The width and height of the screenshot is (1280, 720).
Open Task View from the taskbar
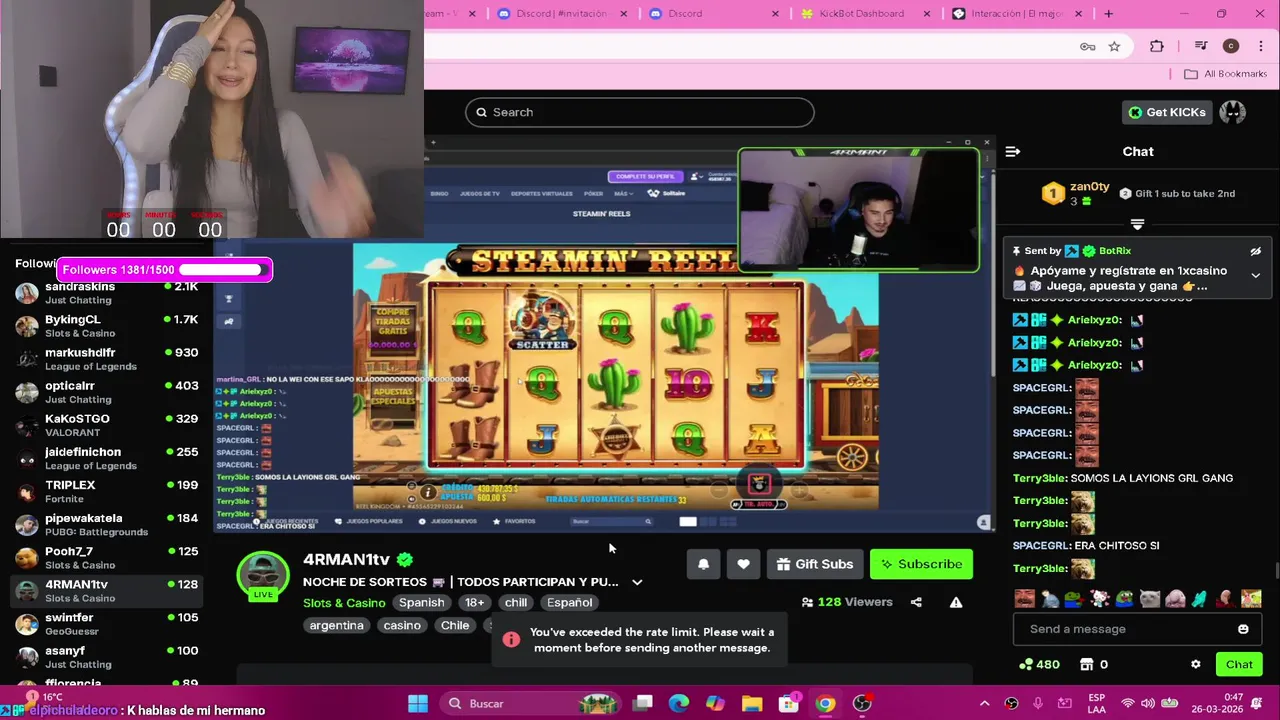[643, 703]
